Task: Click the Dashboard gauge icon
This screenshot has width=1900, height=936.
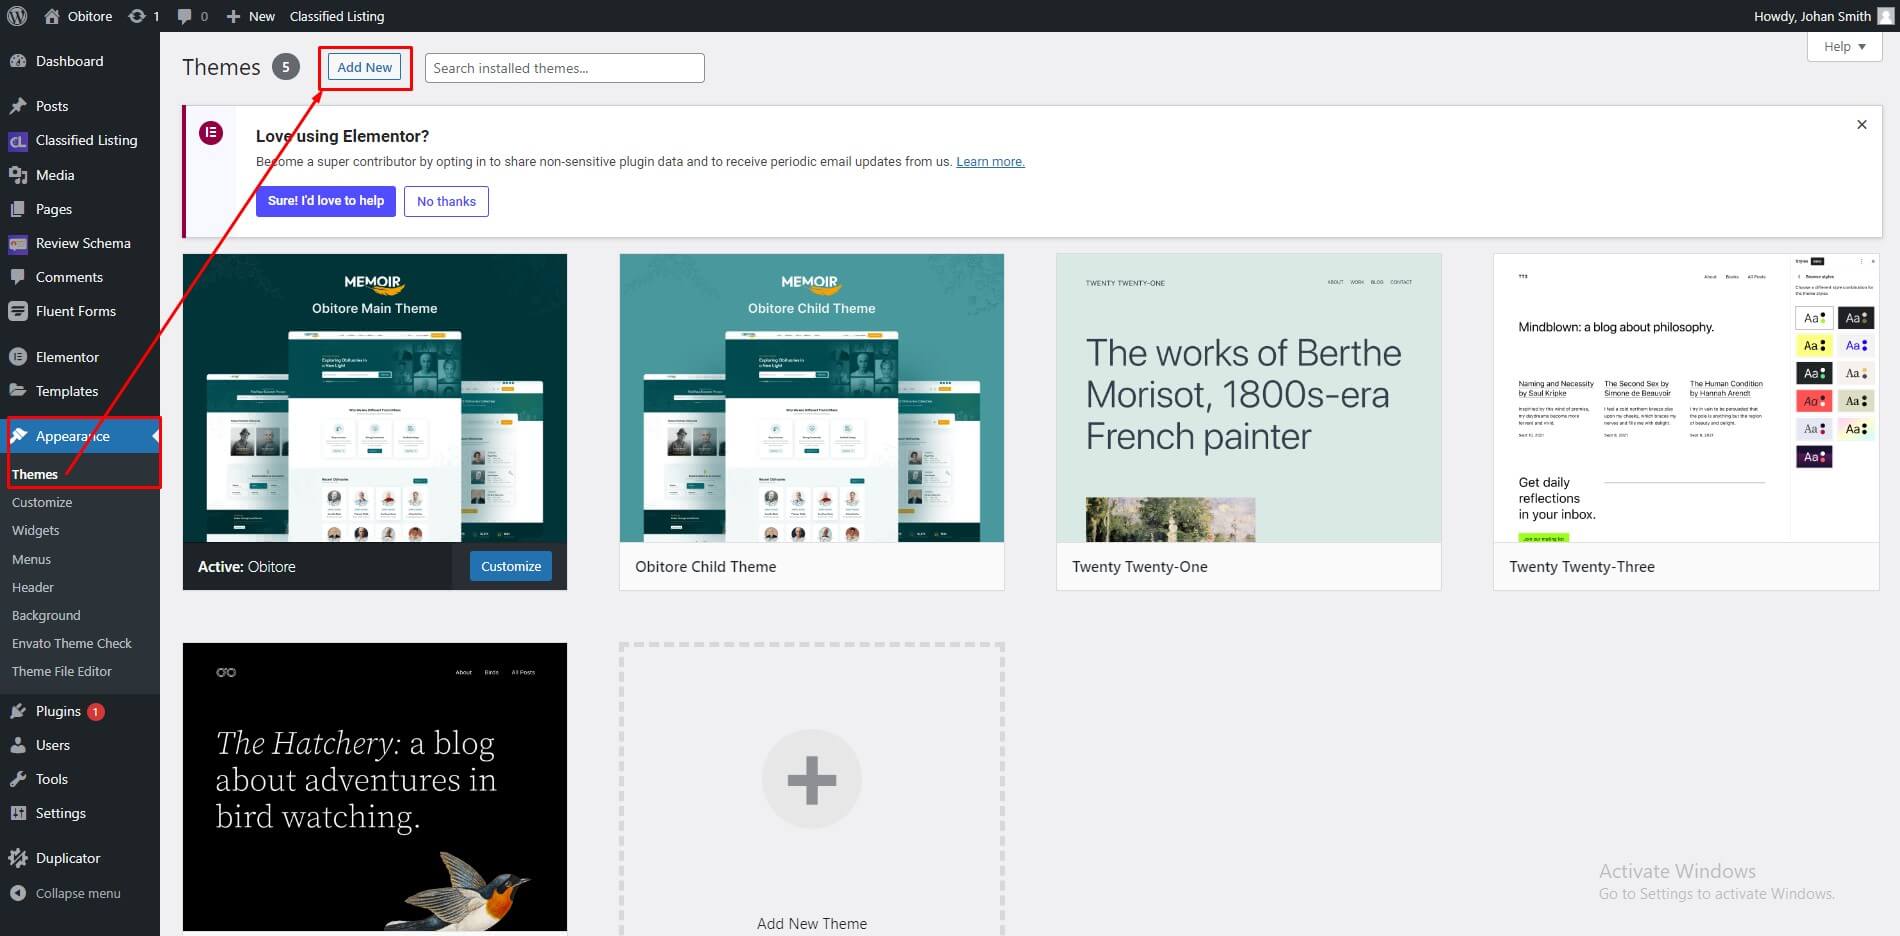Action: [18, 61]
